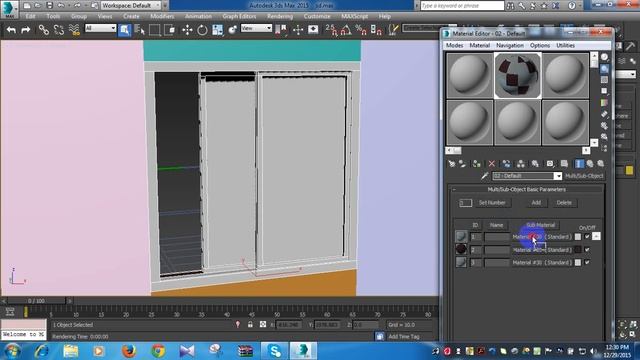
Task: Open the 02 - Default material name dropdown
Action: tap(558, 176)
